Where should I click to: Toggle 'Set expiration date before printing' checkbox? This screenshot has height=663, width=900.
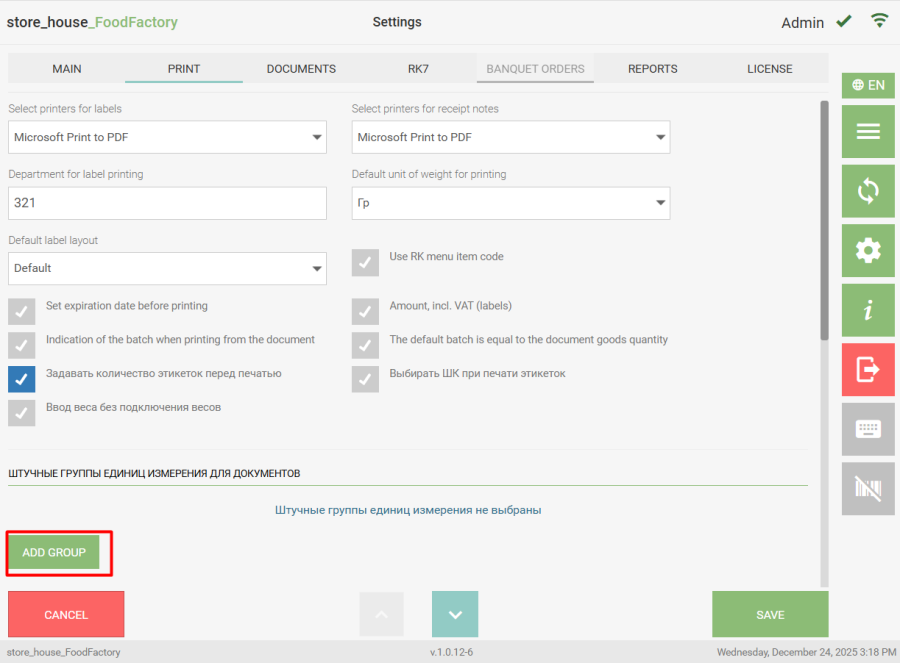[22, 311]
